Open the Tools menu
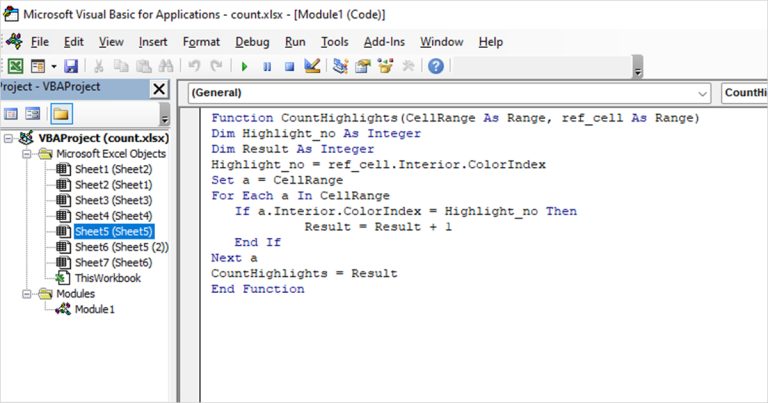 point(335,42)
